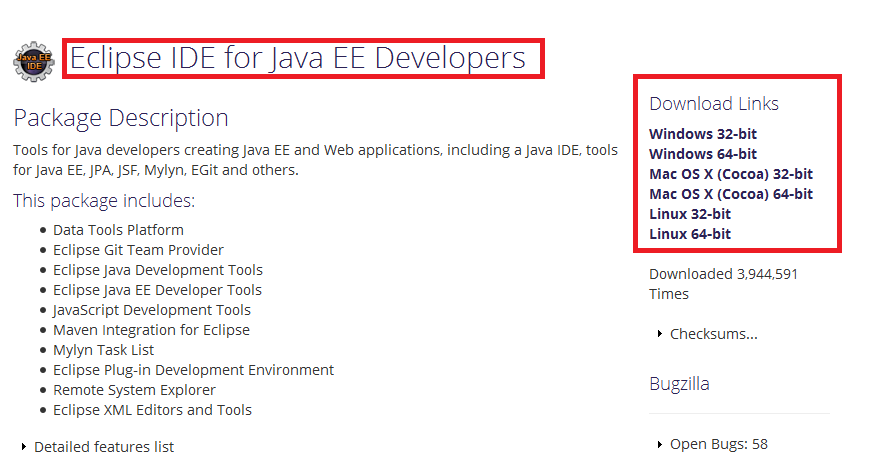Click Data Tools Platform list item

coord(118,230)
